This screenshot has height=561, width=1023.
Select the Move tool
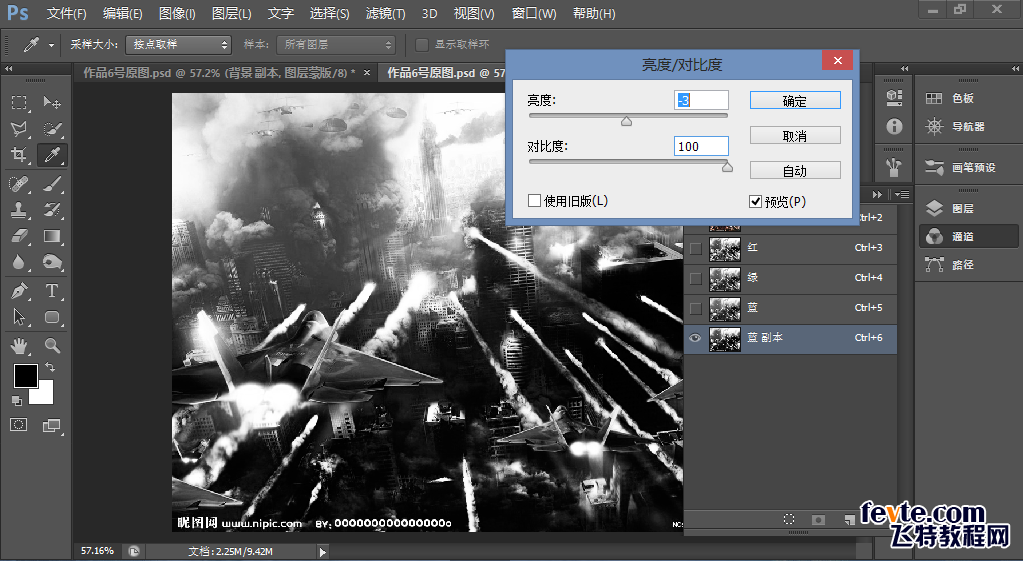52,102
